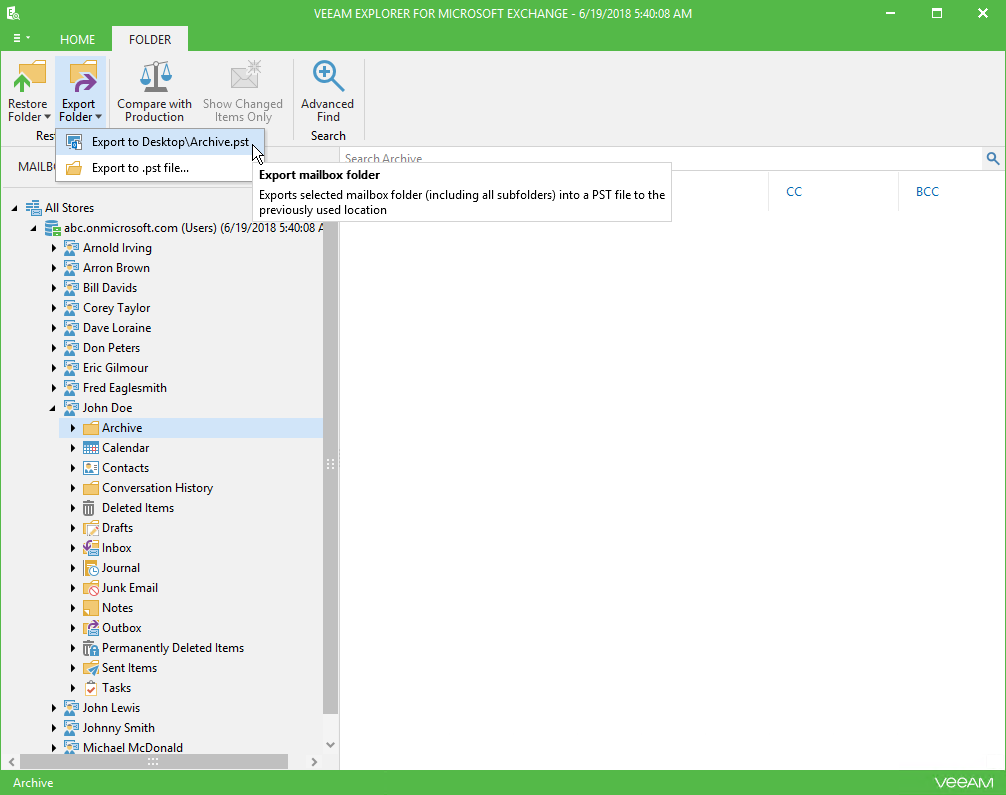Expand the Fred Eaglesmith mailbox

(54, 388)
